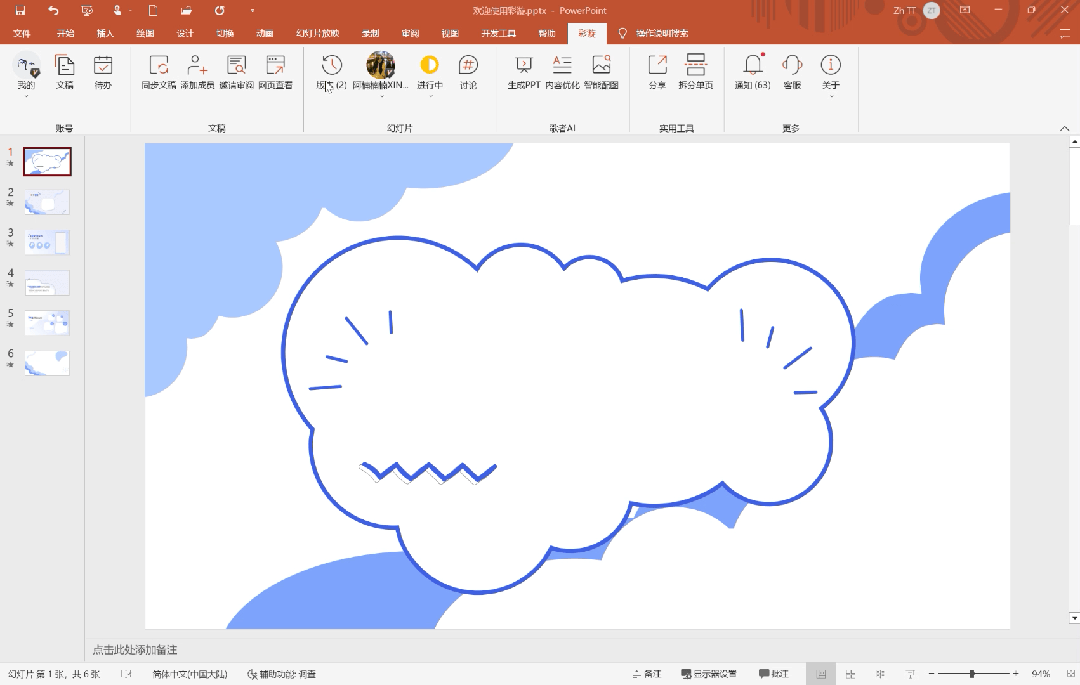Select slide 1 thumbnail
Image resolution: width=1080 pixels, height=685 pixels.
(48, 162)
